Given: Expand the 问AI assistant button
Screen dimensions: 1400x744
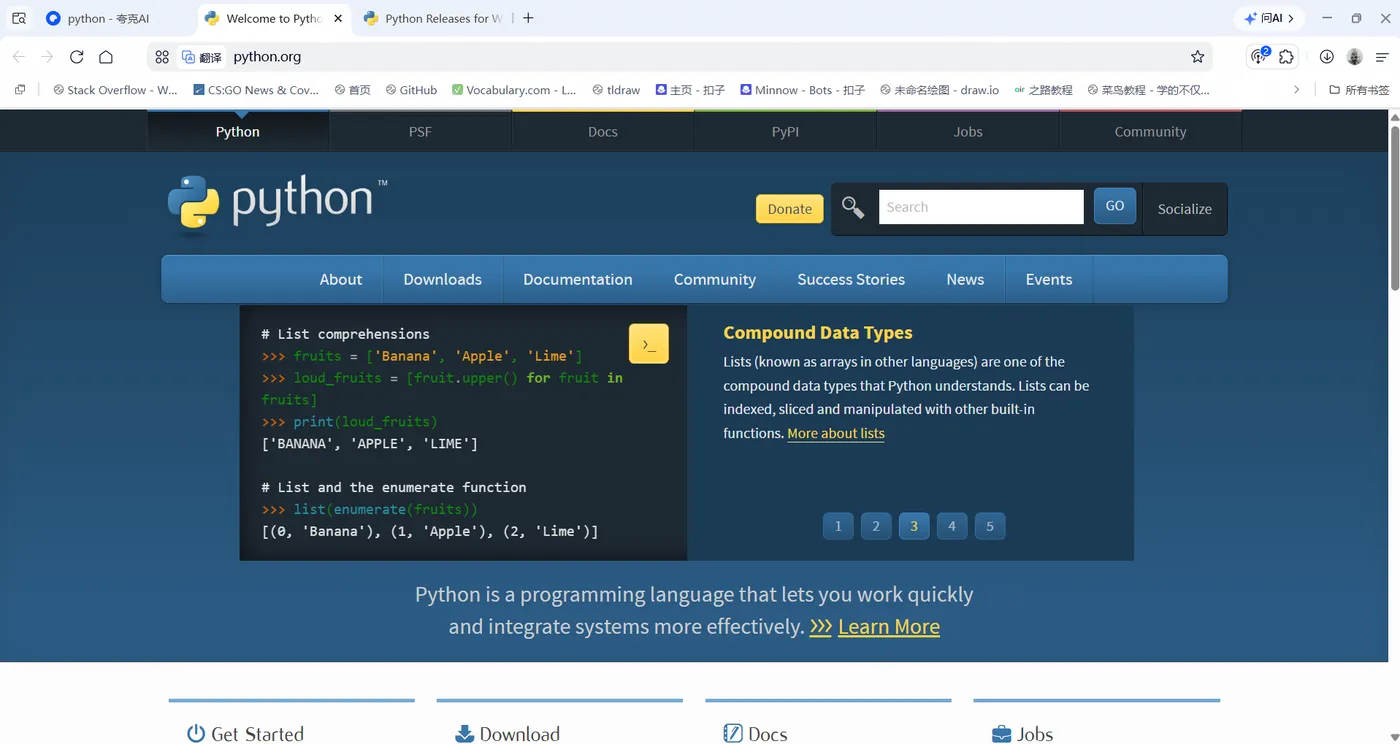Looking at the screenshot, I should click(1269, 18).
